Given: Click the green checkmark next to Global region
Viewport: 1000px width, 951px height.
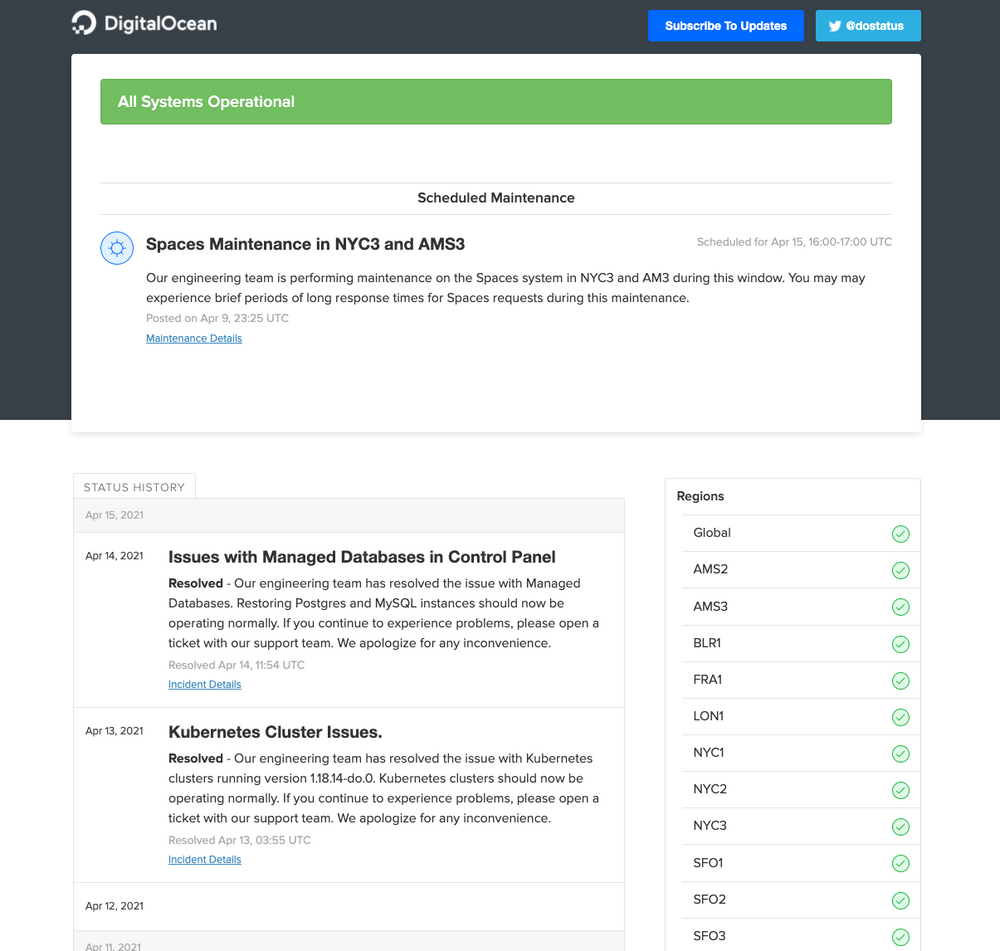Looking at the screenshot, I should point(900,533).
